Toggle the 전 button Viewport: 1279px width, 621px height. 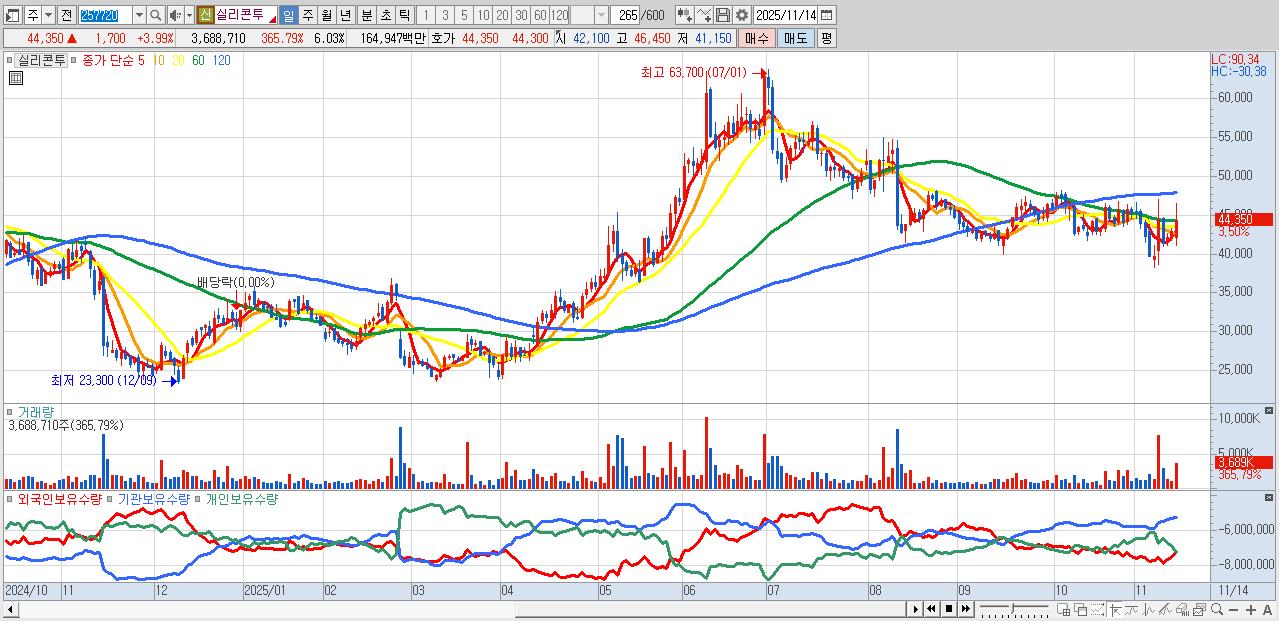(66, 15)
